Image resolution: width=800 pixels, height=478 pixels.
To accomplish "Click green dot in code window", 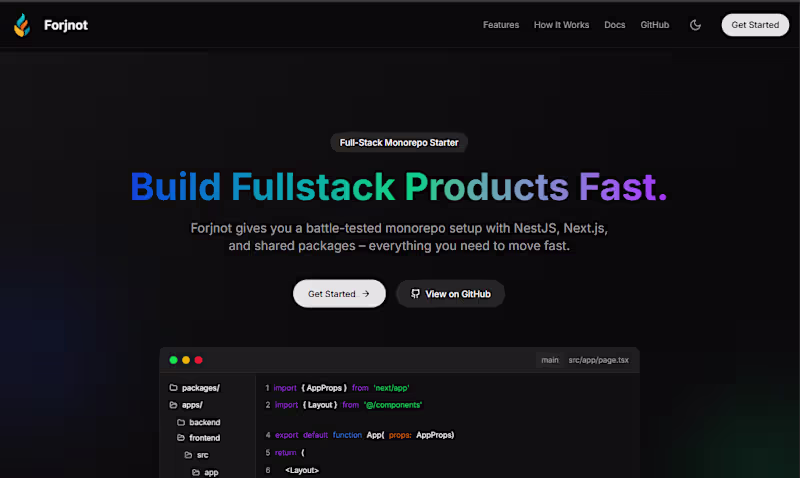I will (x=173, y=360).
